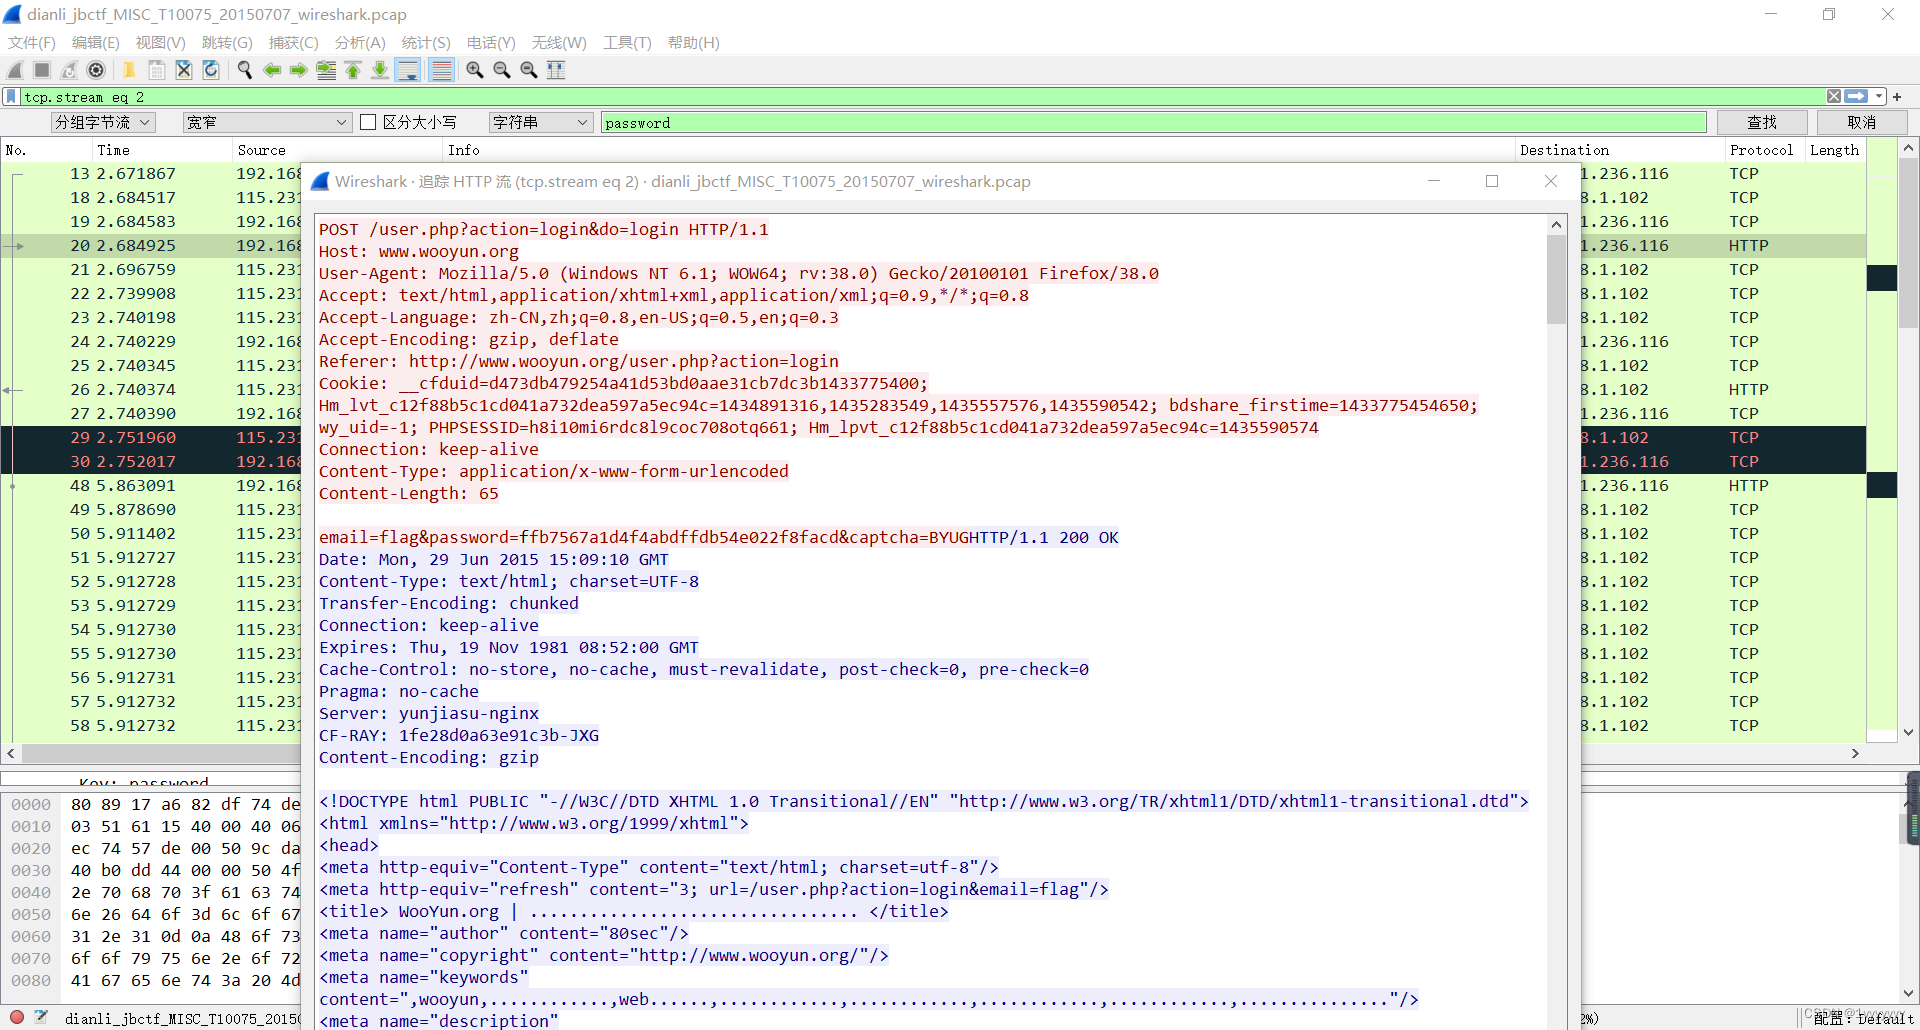1920x1030 pixels.
Task: Open the 分析(A) menu
Action: 360,42
